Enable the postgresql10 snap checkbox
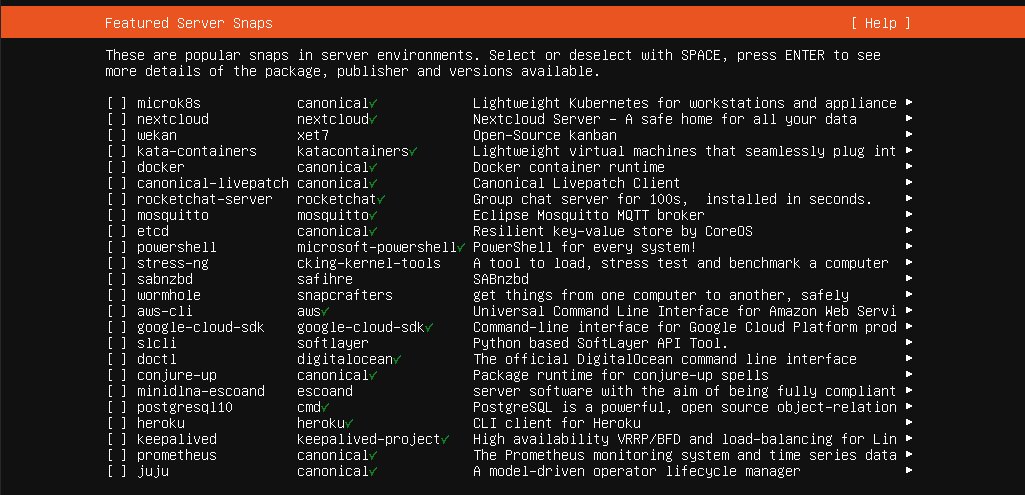This screenshot has width=1025, height=495. point(117,407)
